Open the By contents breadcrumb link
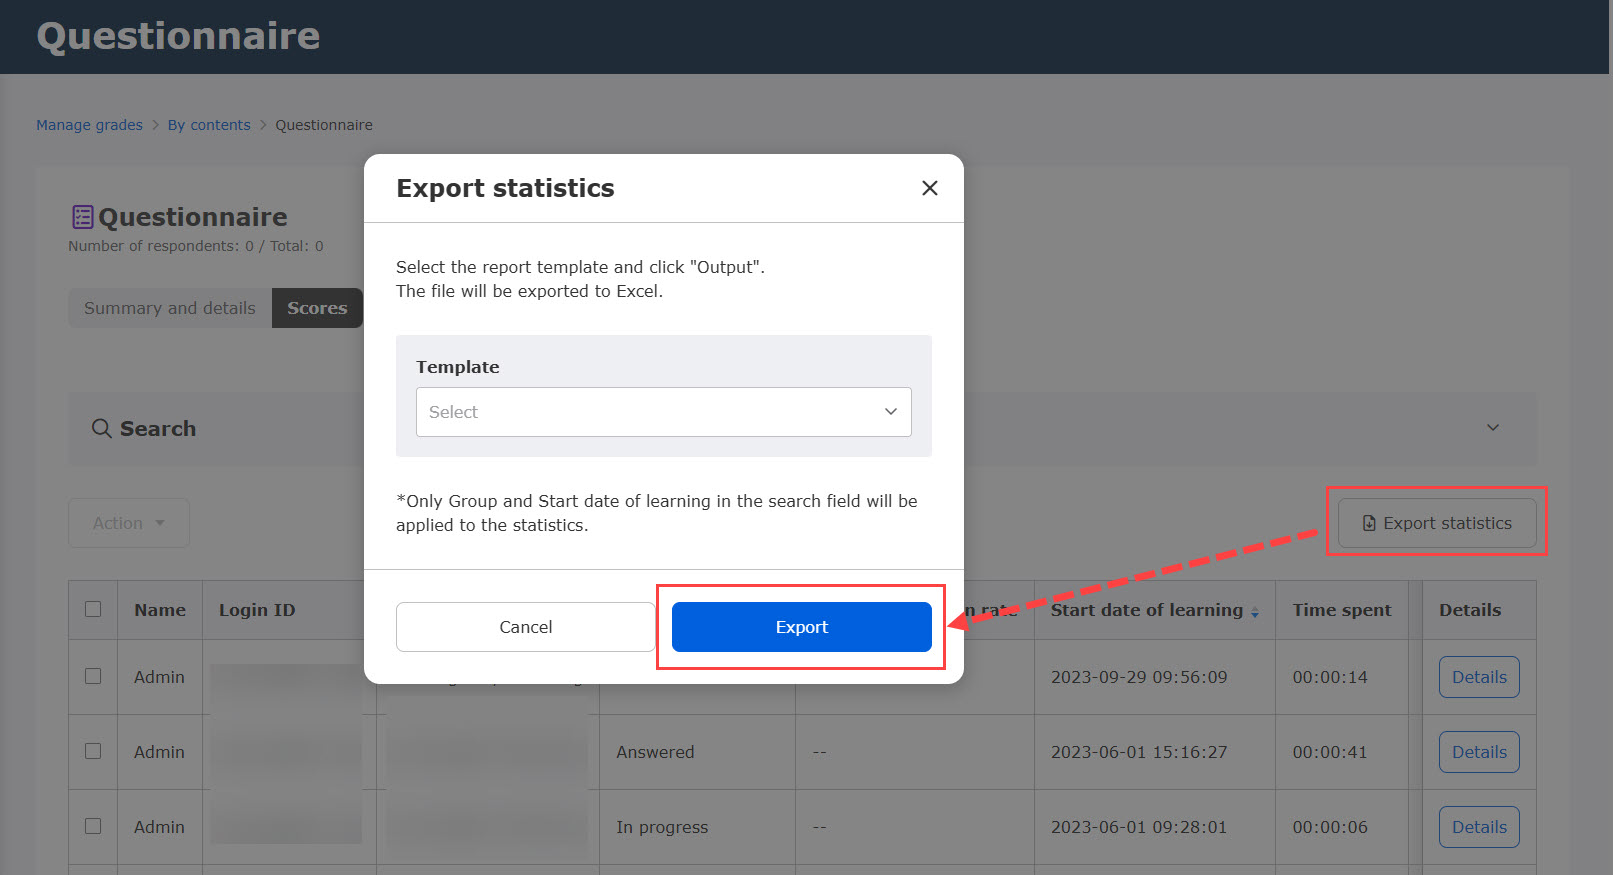This screenshot has height=875, width=1613. click(209, 125)
